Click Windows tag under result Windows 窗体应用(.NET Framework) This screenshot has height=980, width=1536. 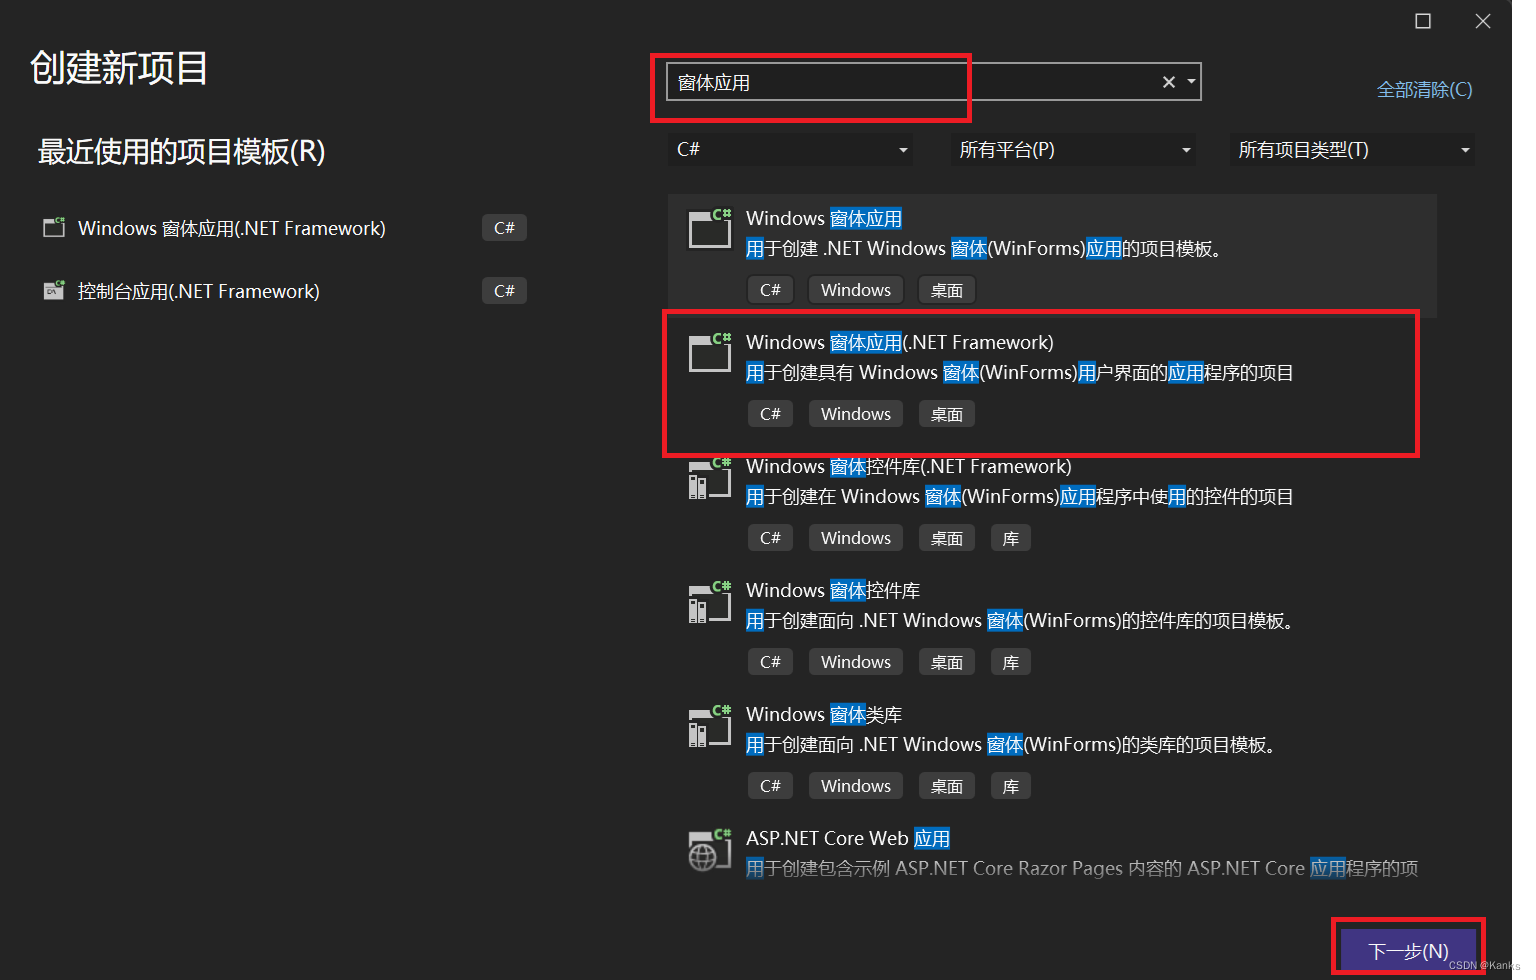click(856, 414)
